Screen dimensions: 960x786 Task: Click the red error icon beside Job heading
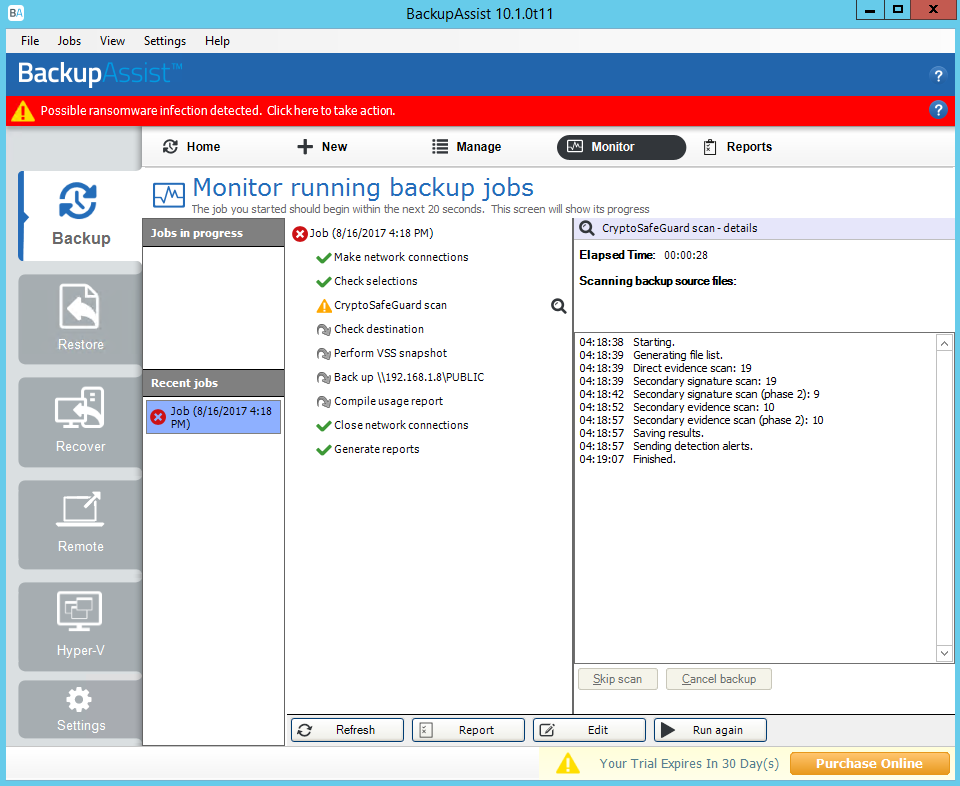299,234
